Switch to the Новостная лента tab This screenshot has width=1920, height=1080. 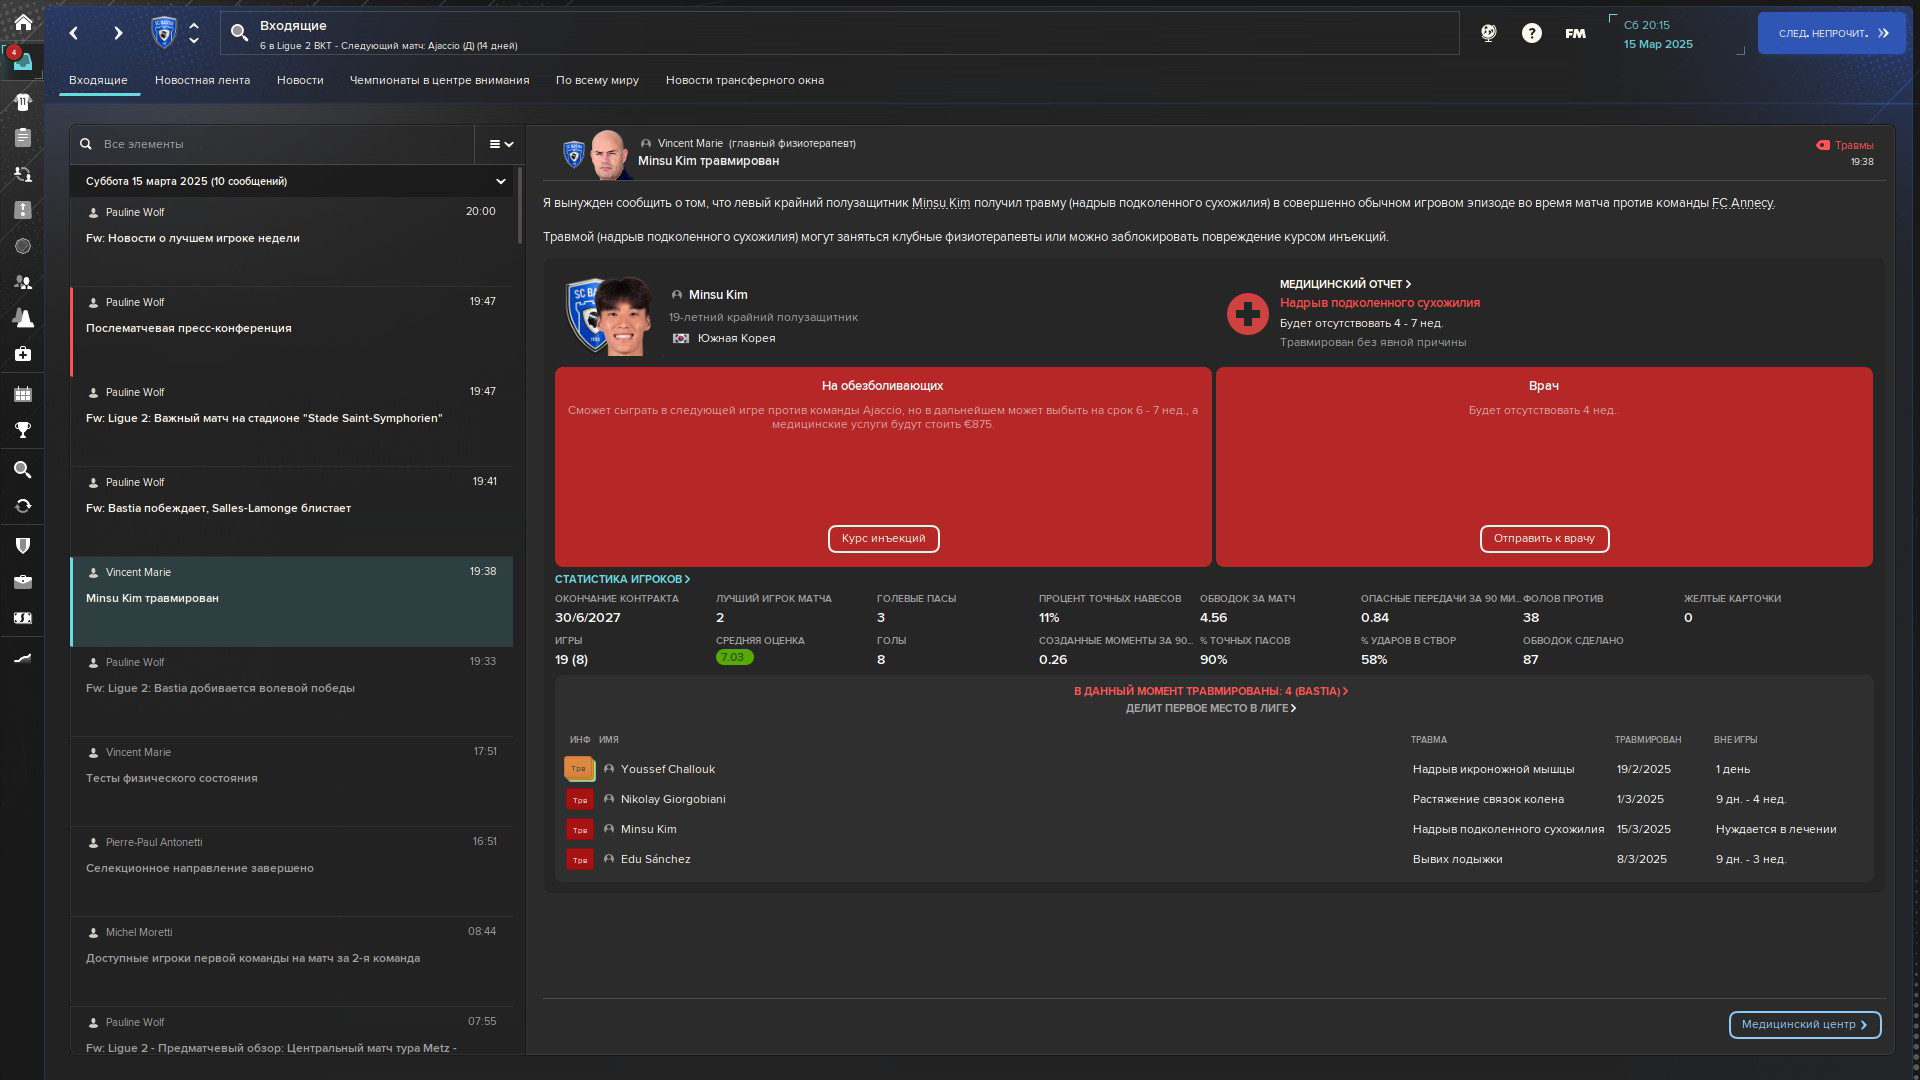202,80
